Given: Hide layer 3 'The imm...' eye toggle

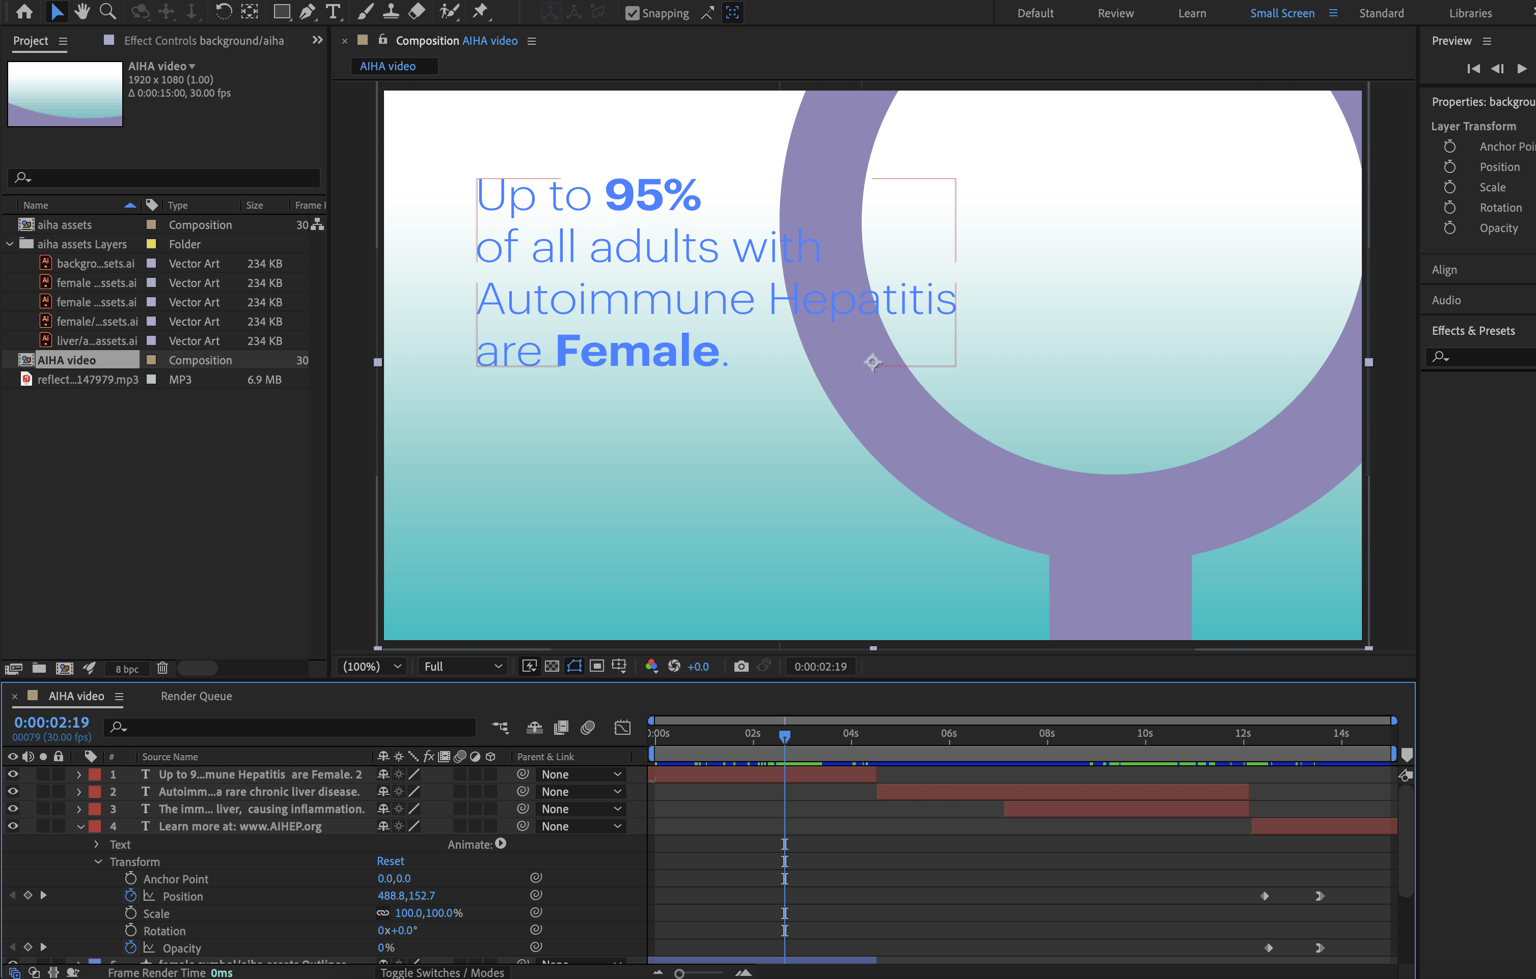Looking at the screenshot, I should (13, 808).
